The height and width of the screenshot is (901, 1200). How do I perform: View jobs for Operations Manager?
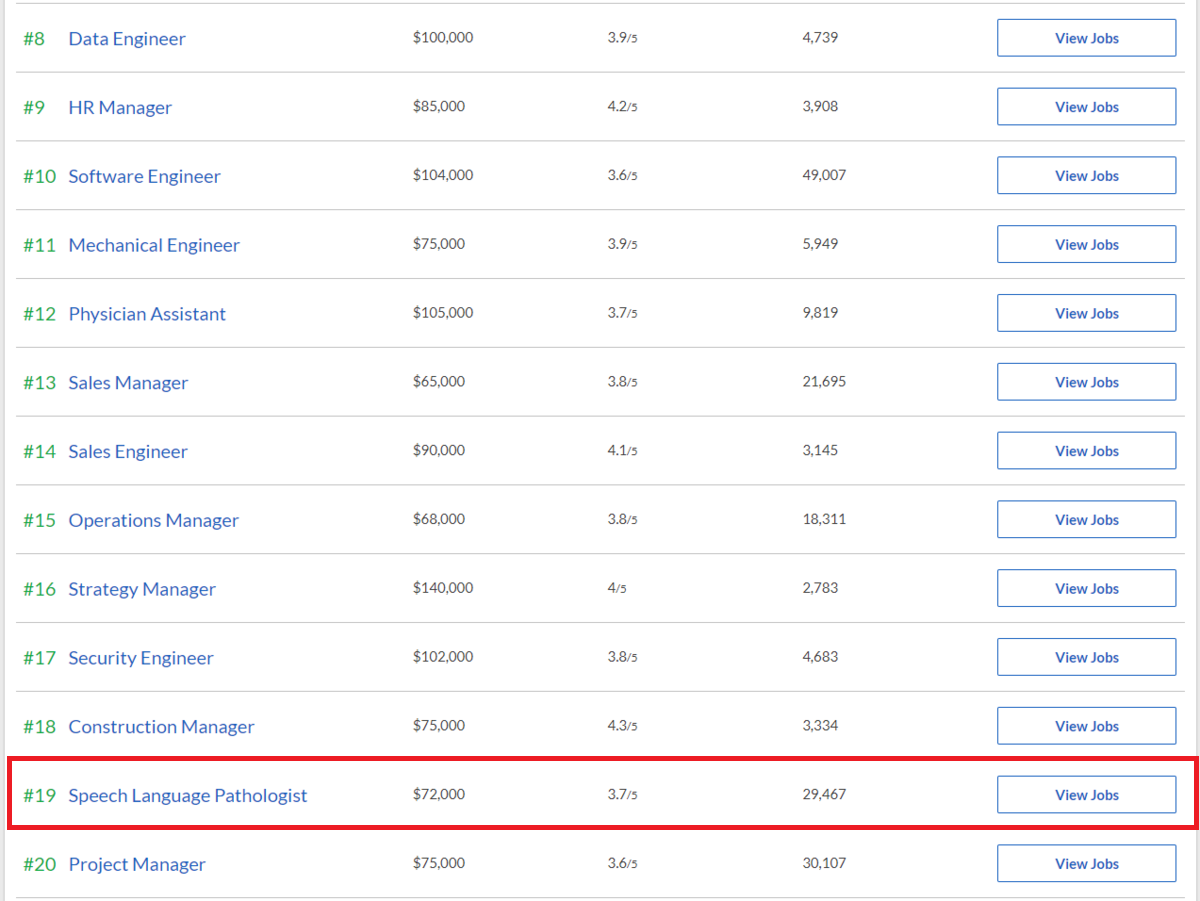point(1086,520)
